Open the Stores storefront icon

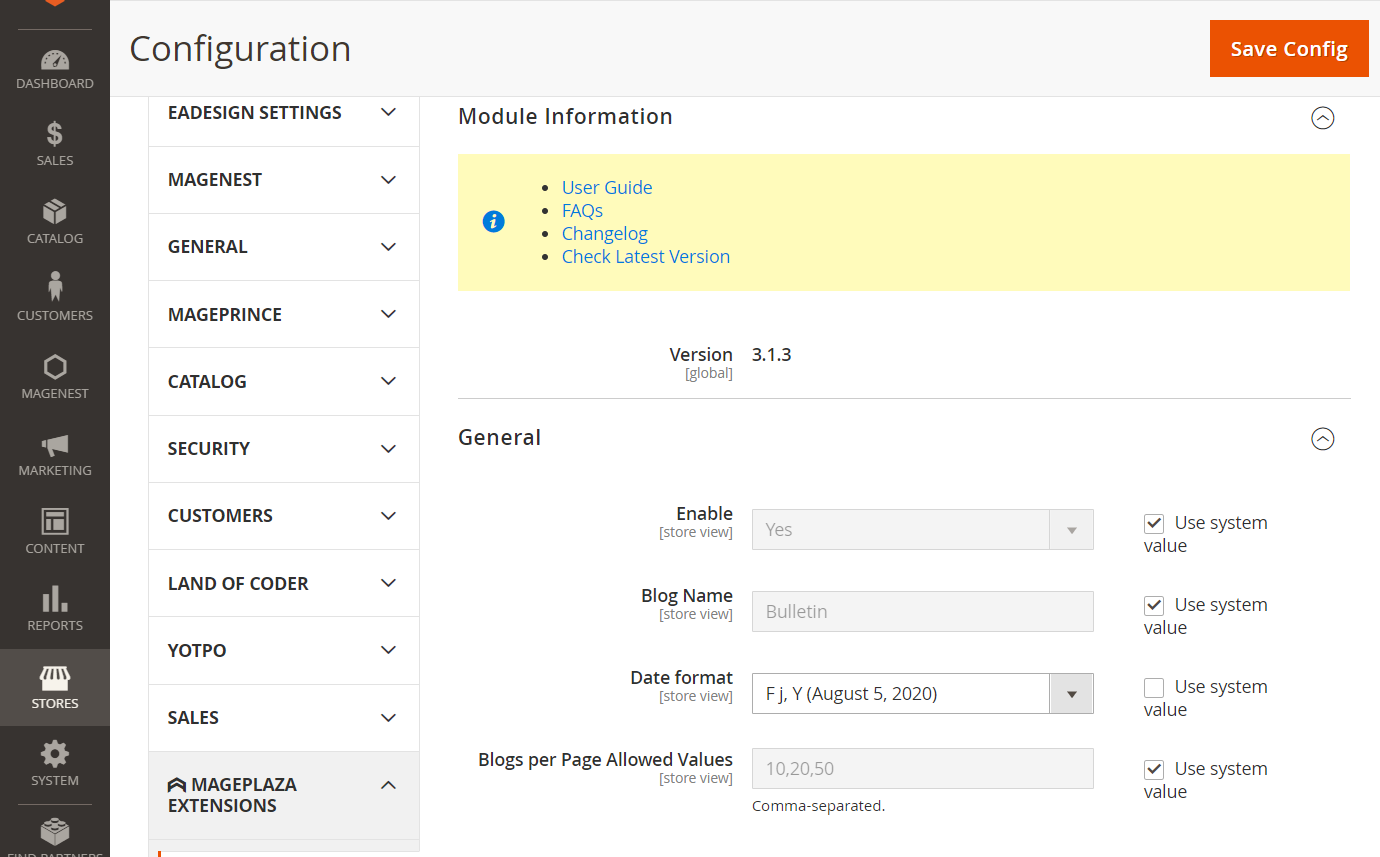pos(55,678)
